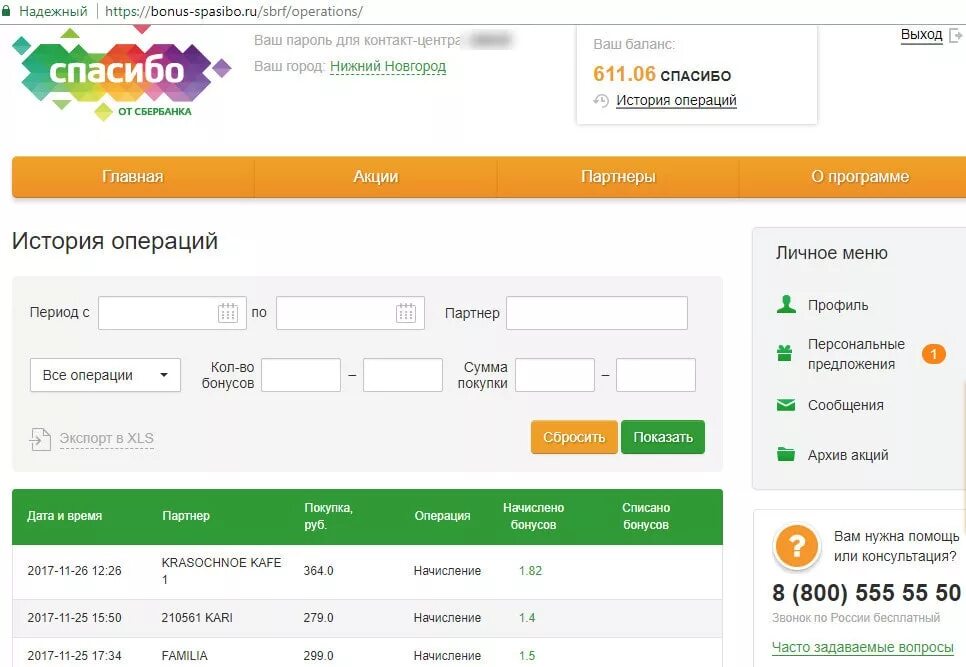Click the Дата и время column header
The height and width of the screenshot is (667, 966).
point(65,516)
